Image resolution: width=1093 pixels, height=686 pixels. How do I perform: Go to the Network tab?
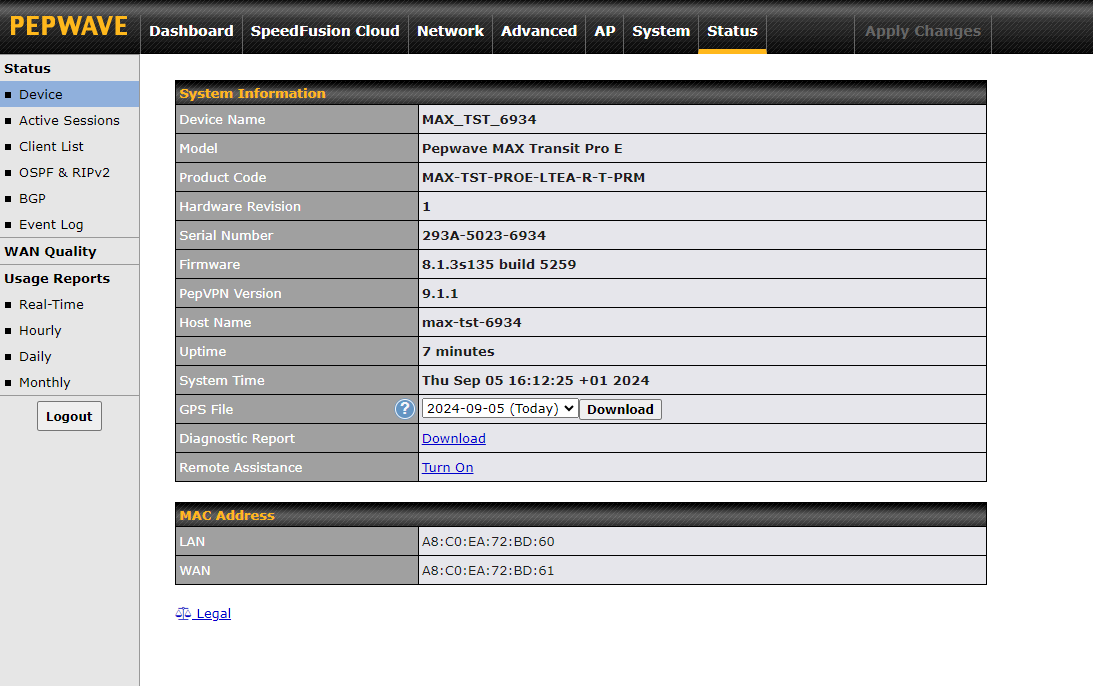point(450,31)
